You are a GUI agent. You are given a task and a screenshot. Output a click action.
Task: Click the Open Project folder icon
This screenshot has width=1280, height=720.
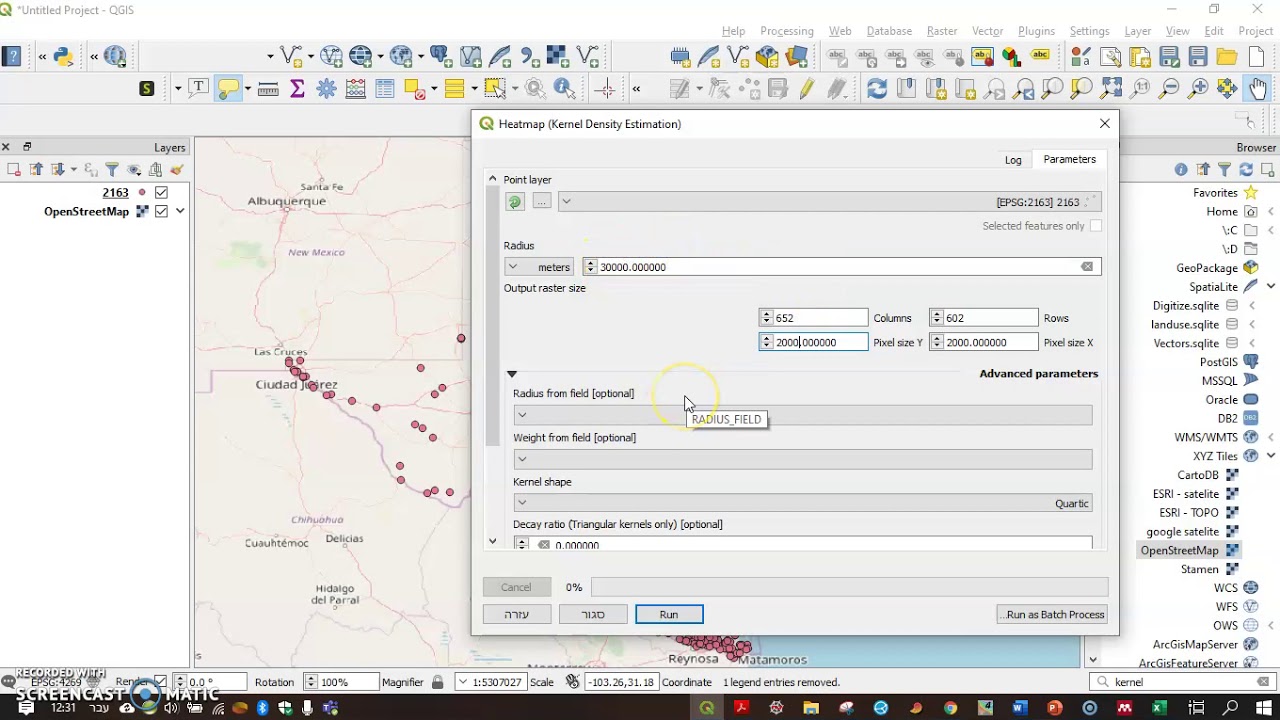(1227, 57)
